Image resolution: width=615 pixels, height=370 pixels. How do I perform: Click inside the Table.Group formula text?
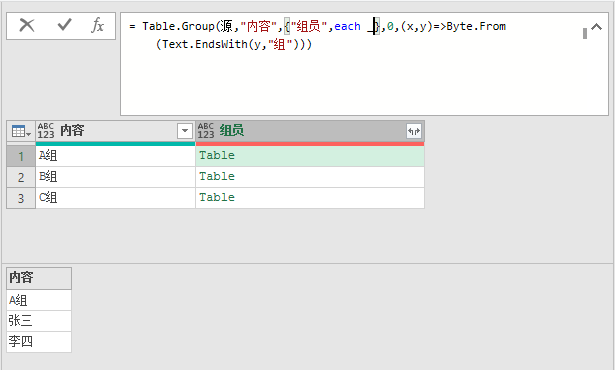coord(318,35)
